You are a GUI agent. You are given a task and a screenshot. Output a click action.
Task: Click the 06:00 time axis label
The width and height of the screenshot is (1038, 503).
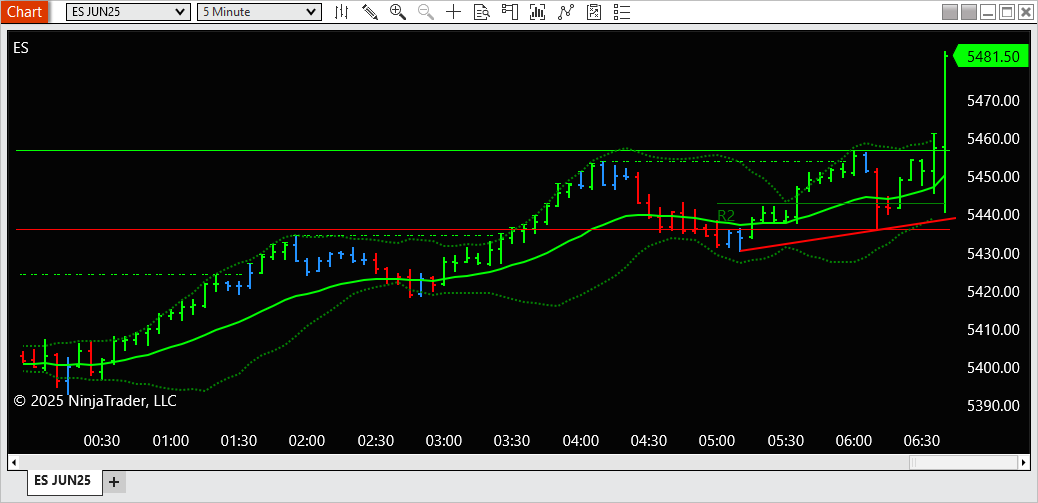coord(854,441)
